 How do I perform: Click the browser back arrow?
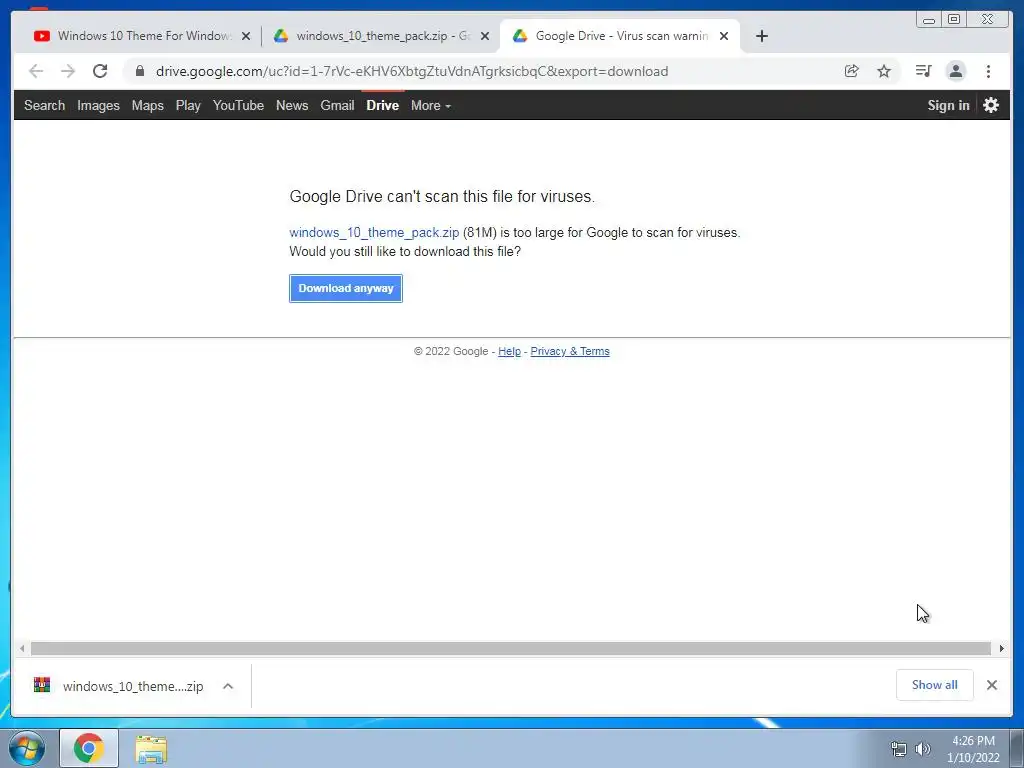(36, 71)
